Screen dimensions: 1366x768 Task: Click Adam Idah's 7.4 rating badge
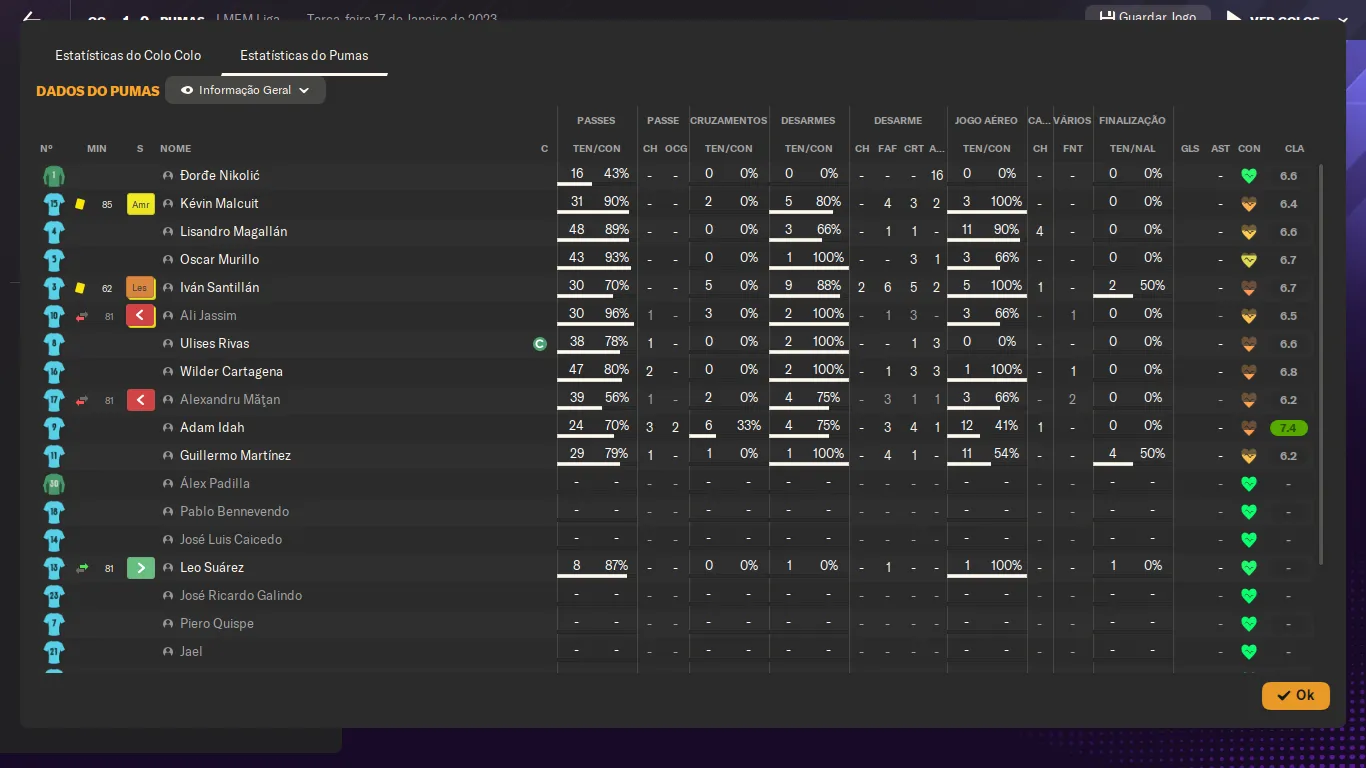pos(1288,428)
